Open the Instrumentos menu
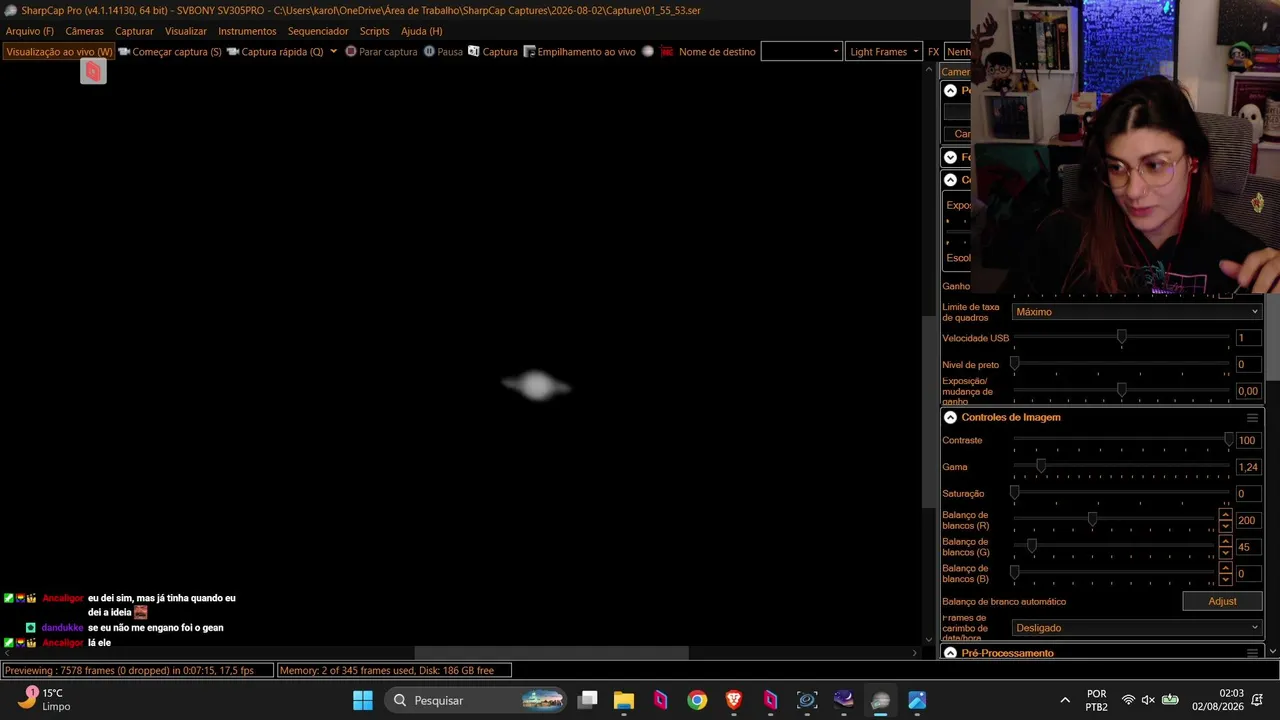 point(247,31)
